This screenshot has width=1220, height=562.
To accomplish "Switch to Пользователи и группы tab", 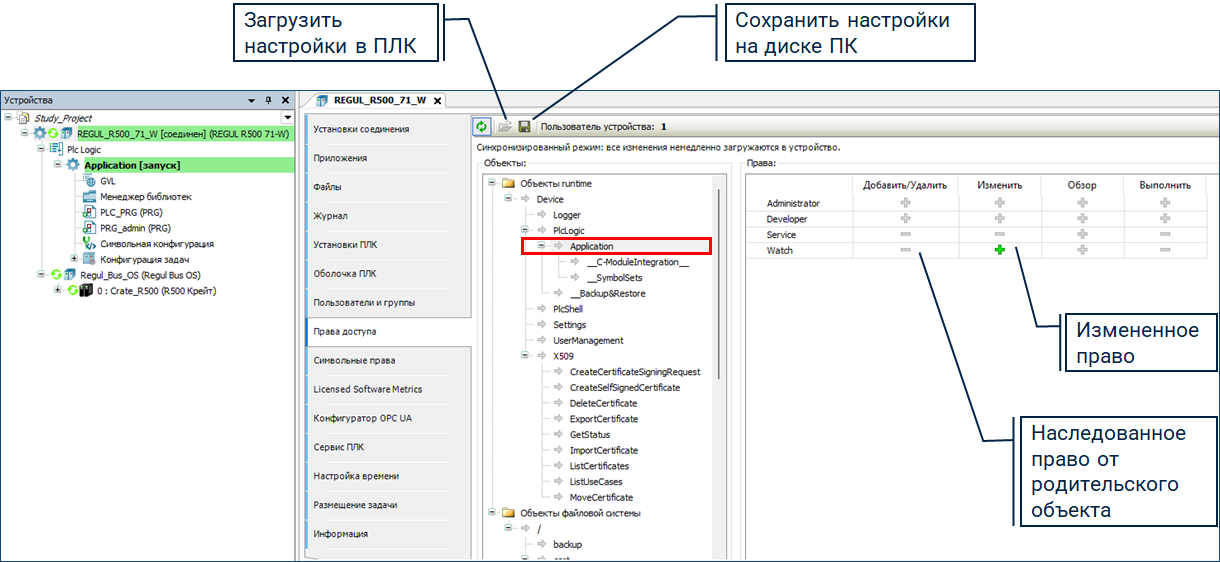I will (x=364, y=302).
